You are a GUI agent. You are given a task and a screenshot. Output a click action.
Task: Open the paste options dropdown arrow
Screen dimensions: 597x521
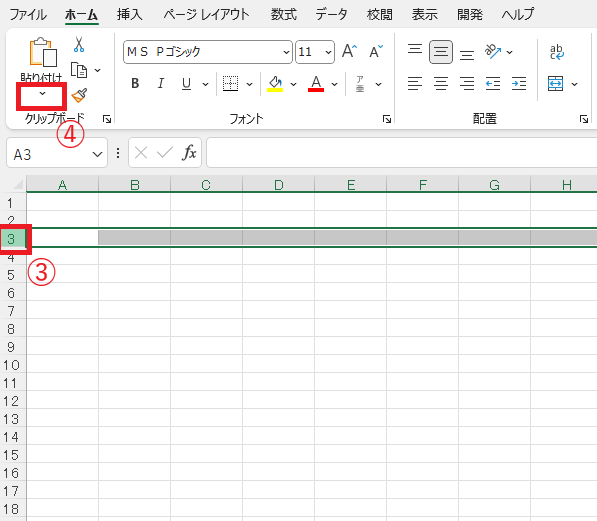(x=42, y=94)
